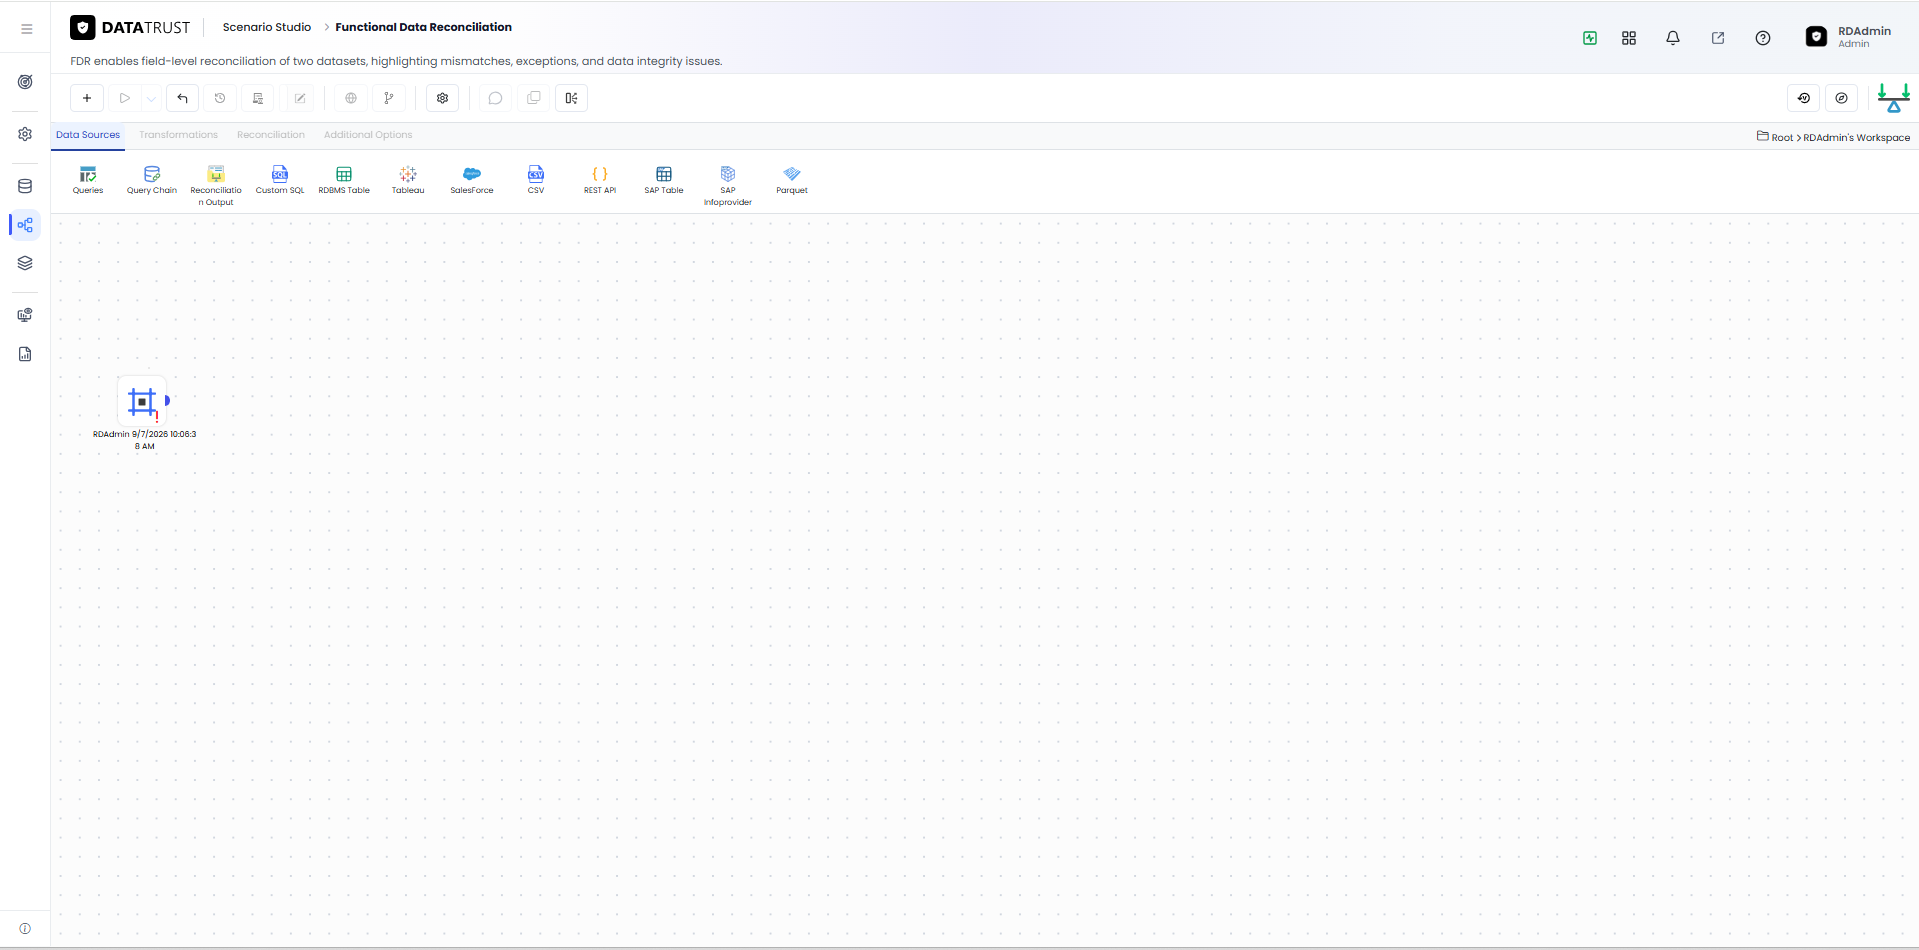The image size is (1919, 950).
Task: Add a Query Chain source
Action: [x=152, y=180]
